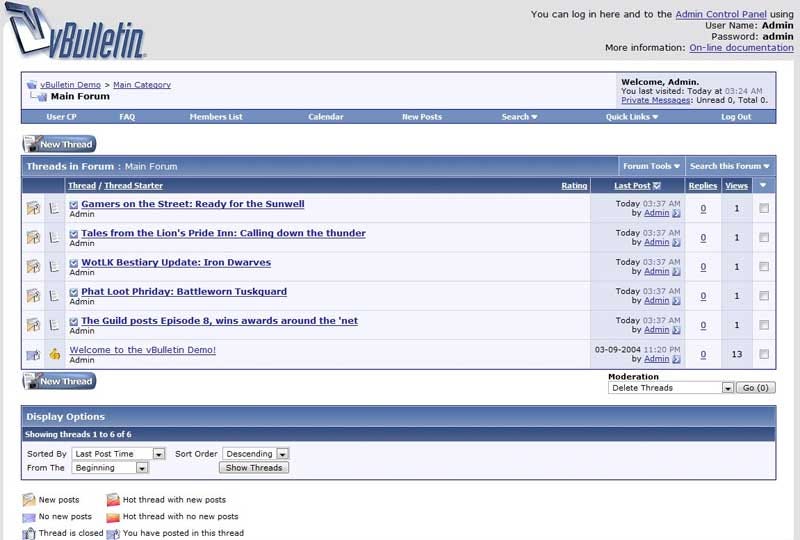Open reply count of the Welcome thread
The height and width of the screenshot is (540, 800).
(703, 354)
